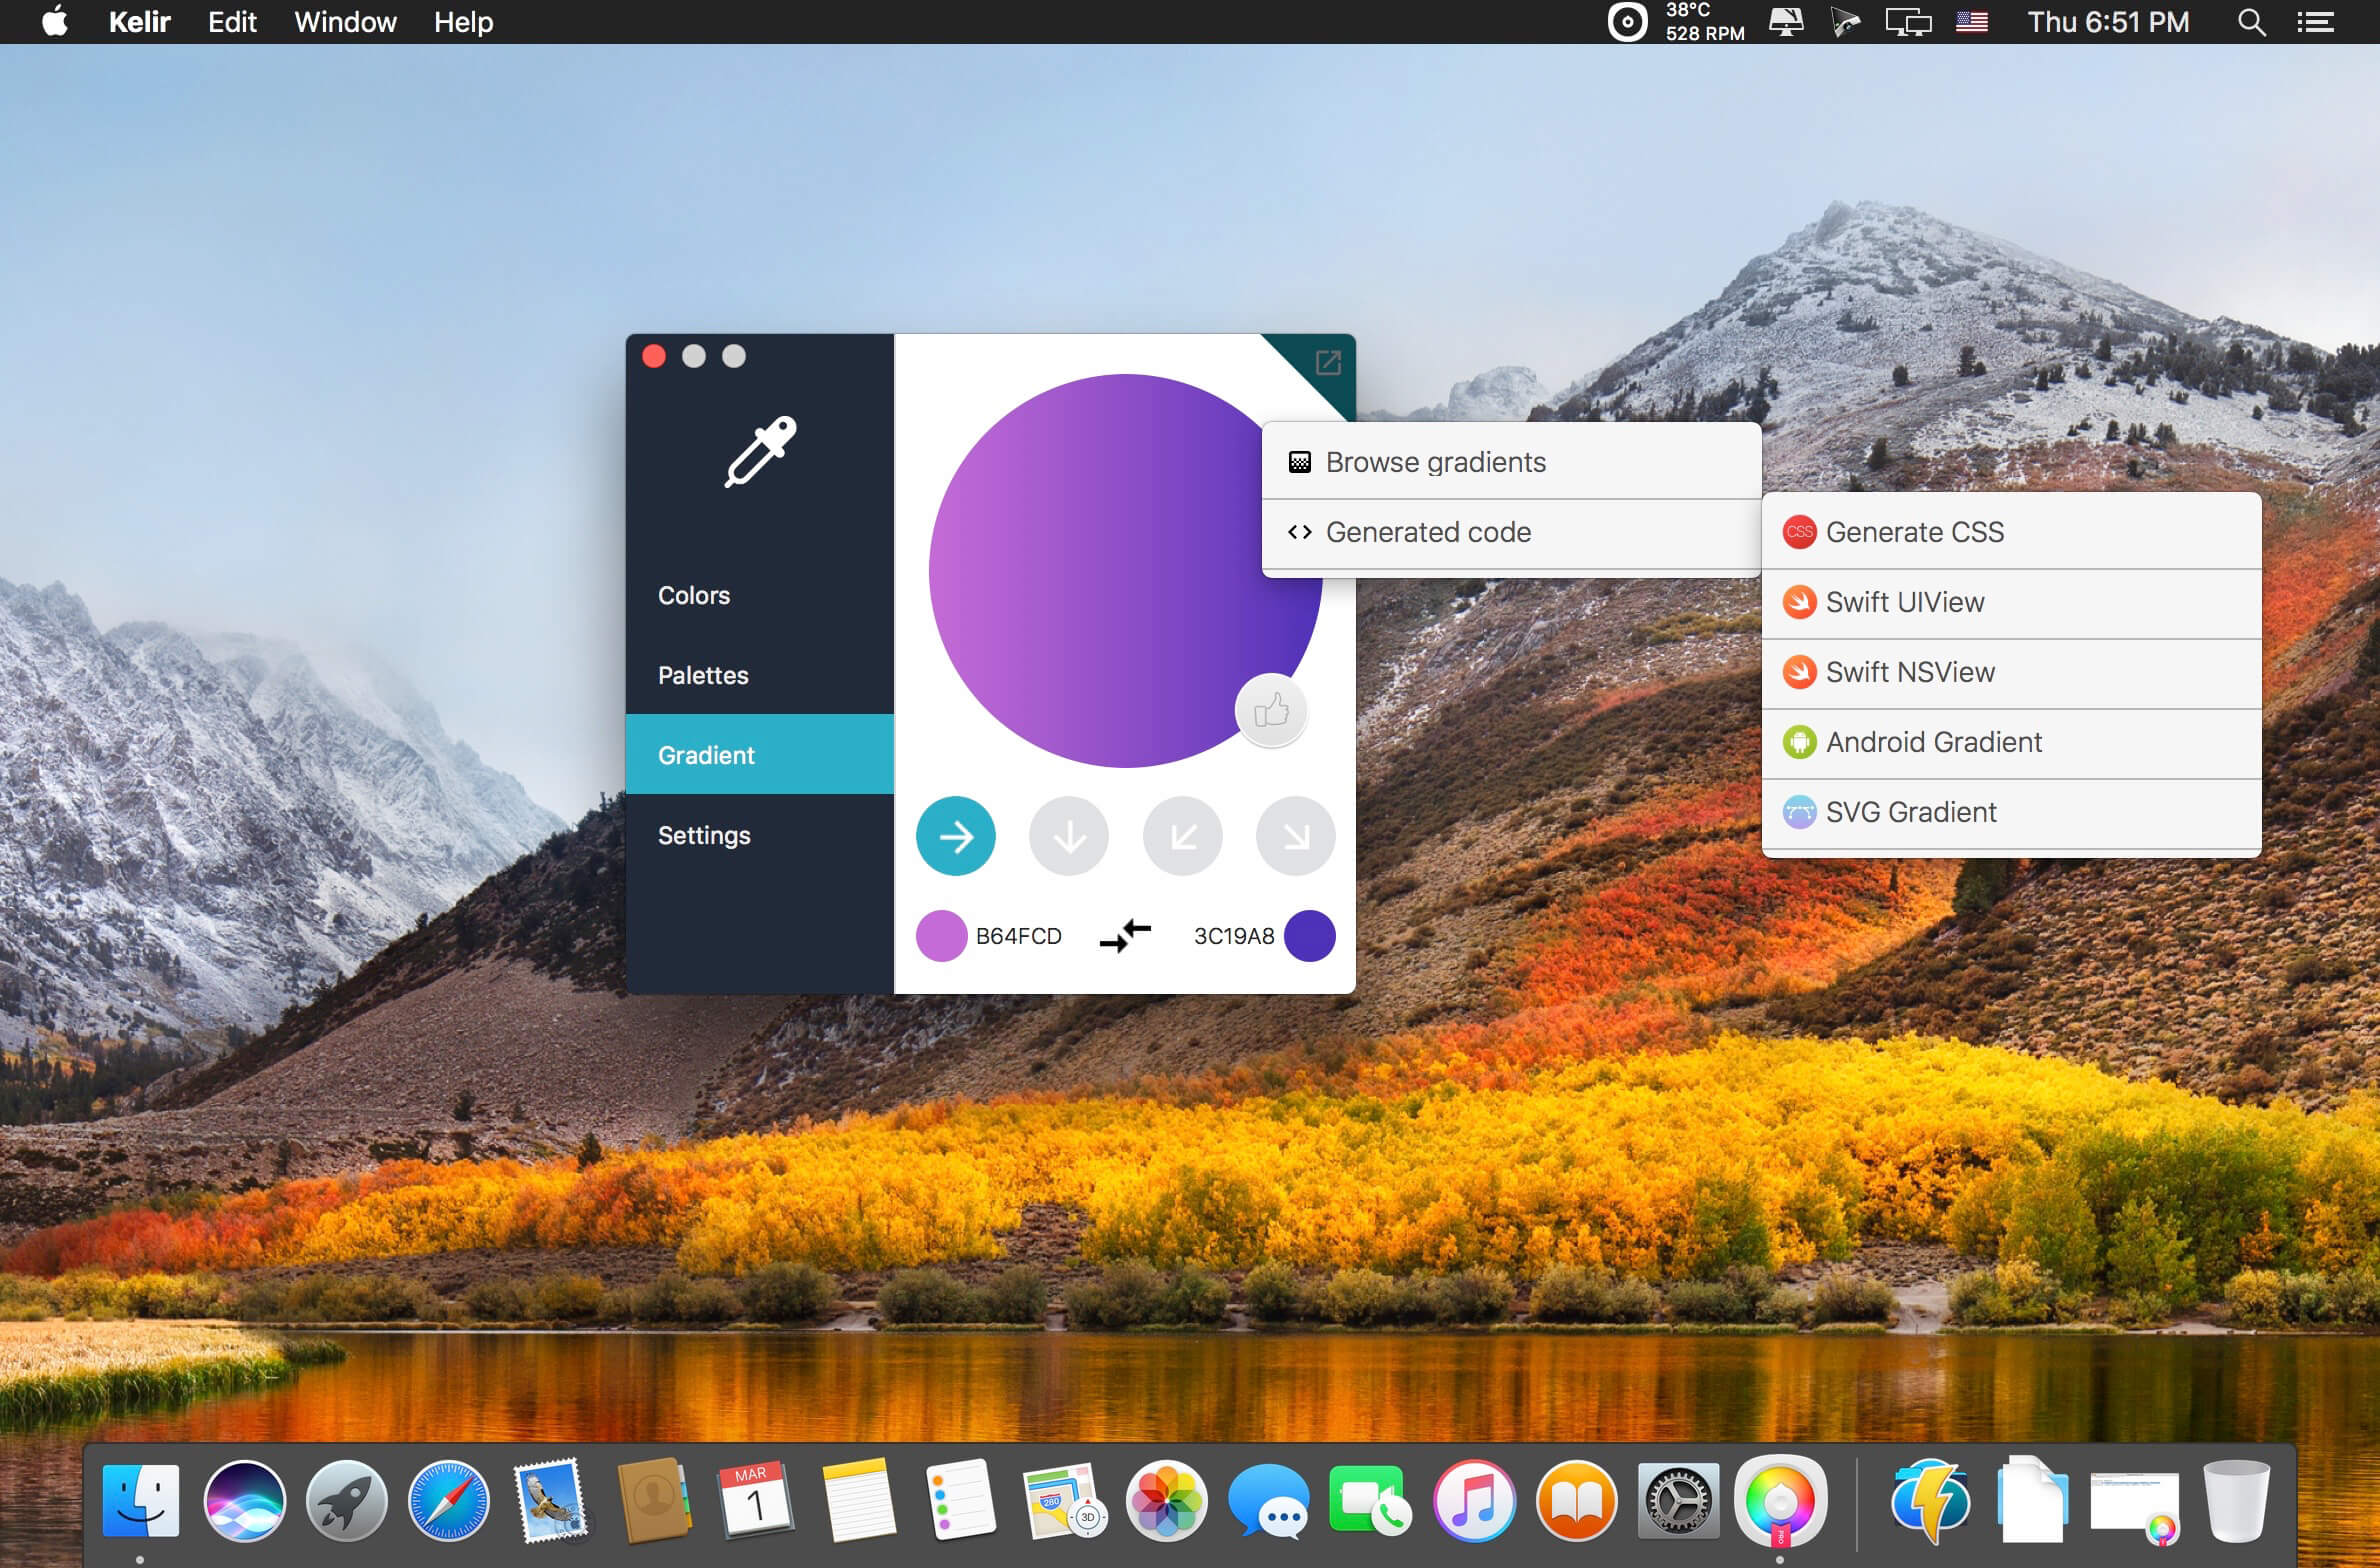The height and width of the screenshot is (1568, 2380).
Task: Click the Browse gradients grid icon
Action: pos(1299,462)
